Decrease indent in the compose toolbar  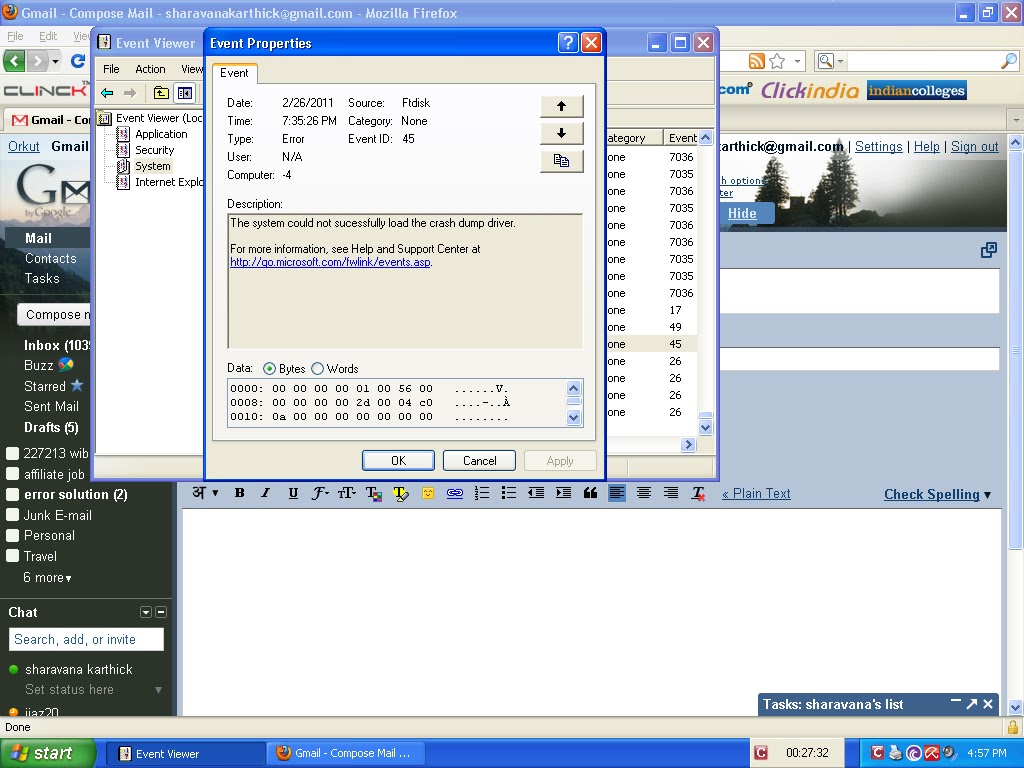pyautogui.click(x=536, y=493)
